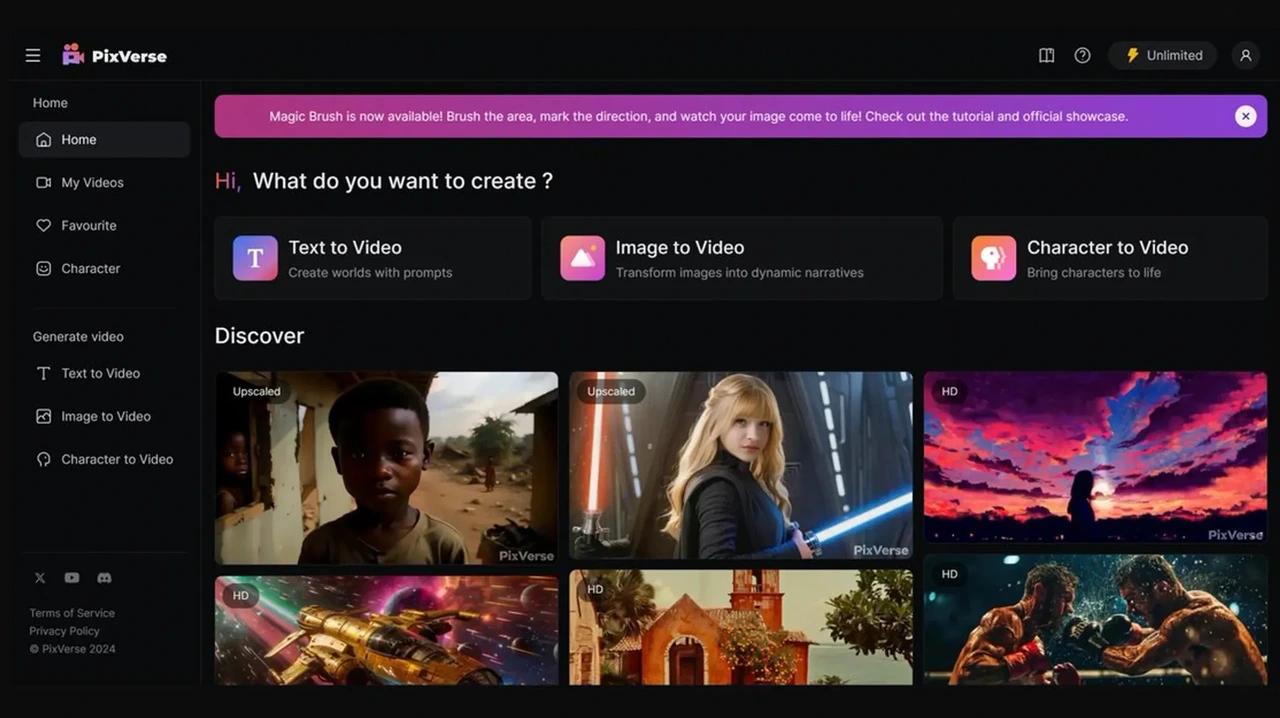
Task: Click the PixVerse logo
Action: pyautogui.click(x=115, y=56)
